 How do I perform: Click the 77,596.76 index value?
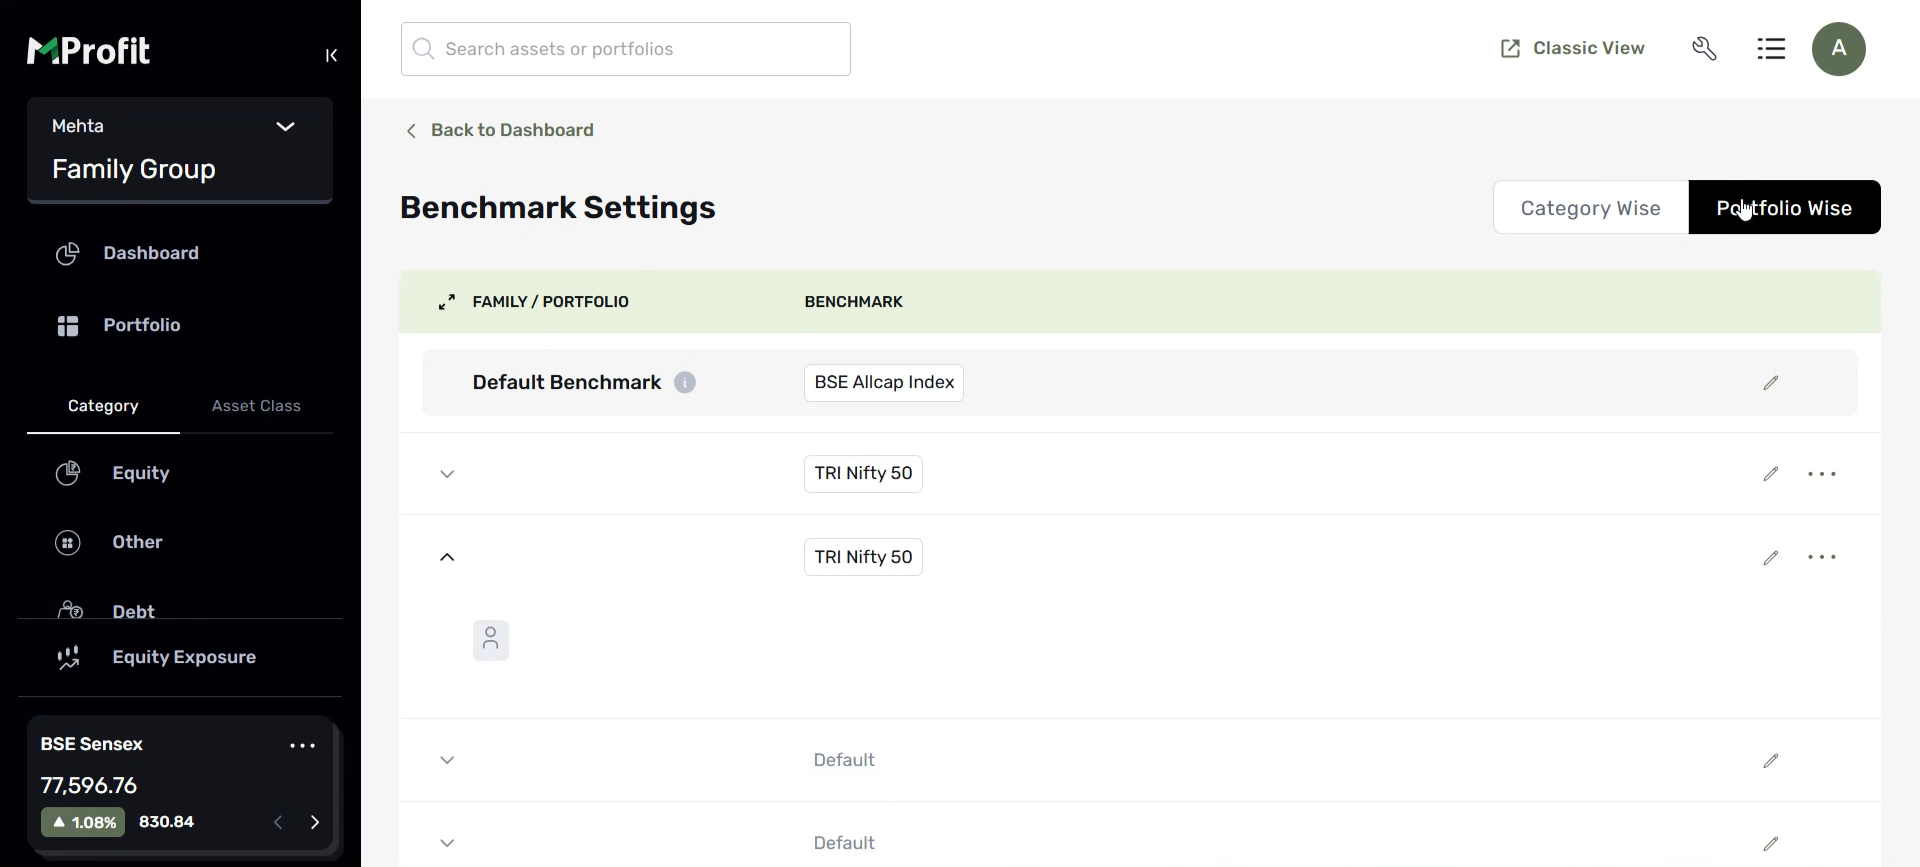pyautogui.click(x=89, y=785)
